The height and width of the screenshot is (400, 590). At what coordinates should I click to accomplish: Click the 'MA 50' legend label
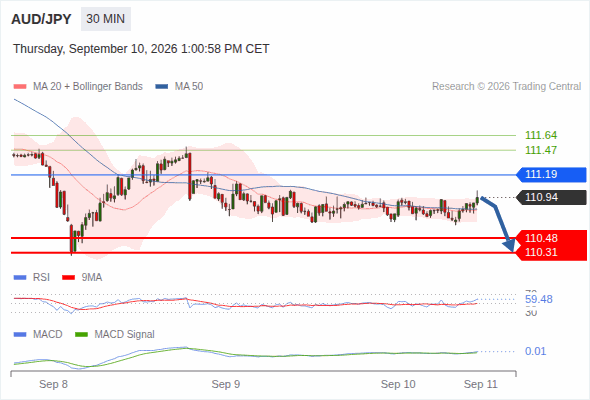pyautogui.click(x=189, y=87)
